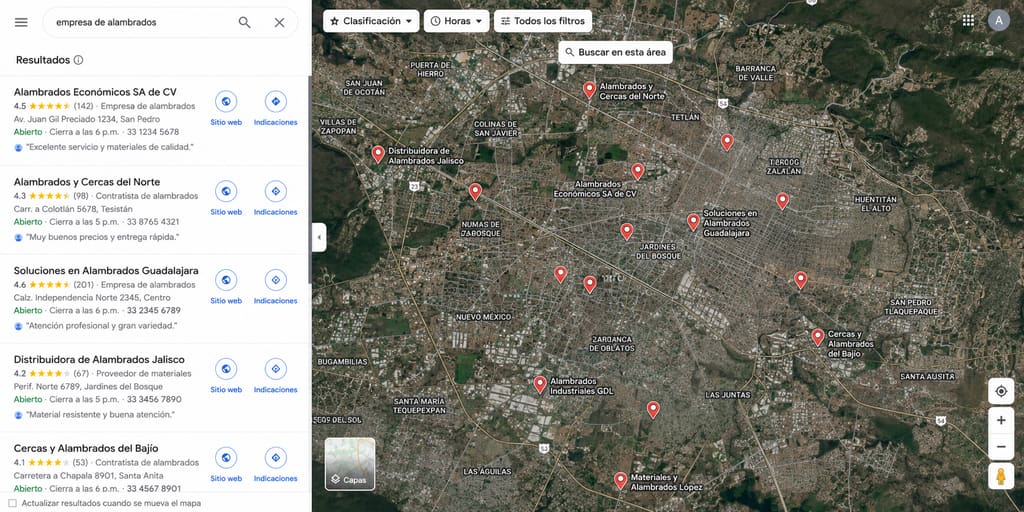Click review "Material resistente y buena atención."
Screen dimensions: 1024x512
click(100, 415)
